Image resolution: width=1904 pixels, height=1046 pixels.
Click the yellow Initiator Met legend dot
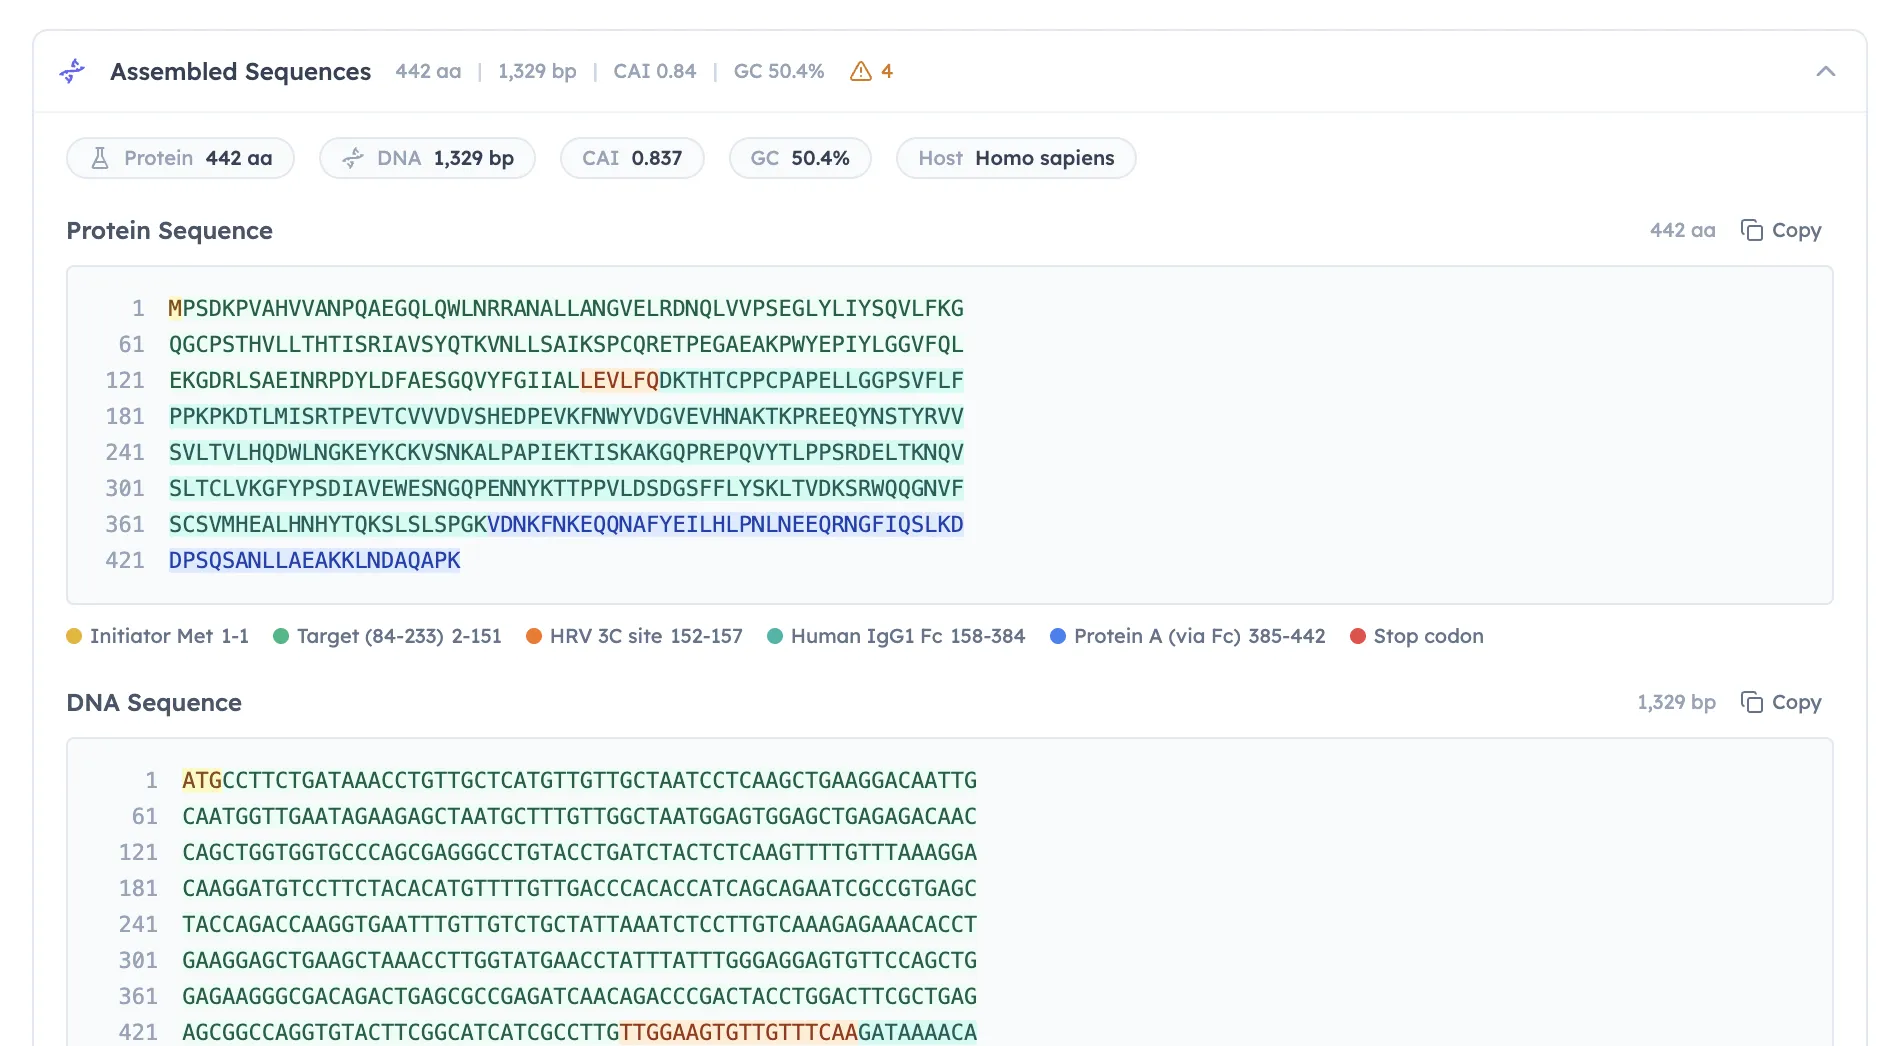click(74, 636)
